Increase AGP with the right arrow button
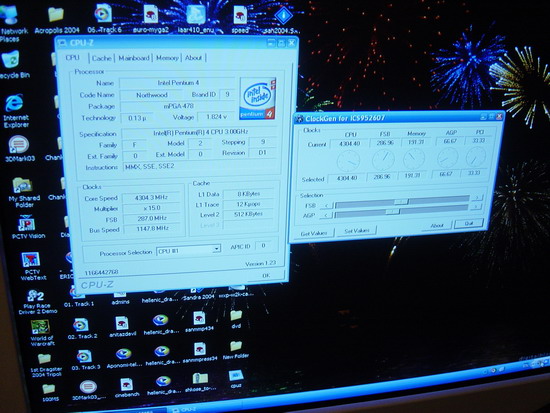The height and width of the screenshot is (413, 550). [x=475, y=207]
